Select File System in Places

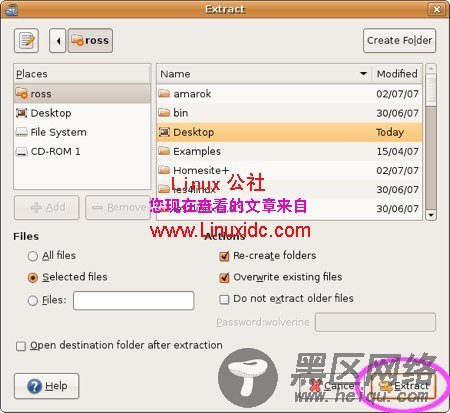click(x=82, y=132)
